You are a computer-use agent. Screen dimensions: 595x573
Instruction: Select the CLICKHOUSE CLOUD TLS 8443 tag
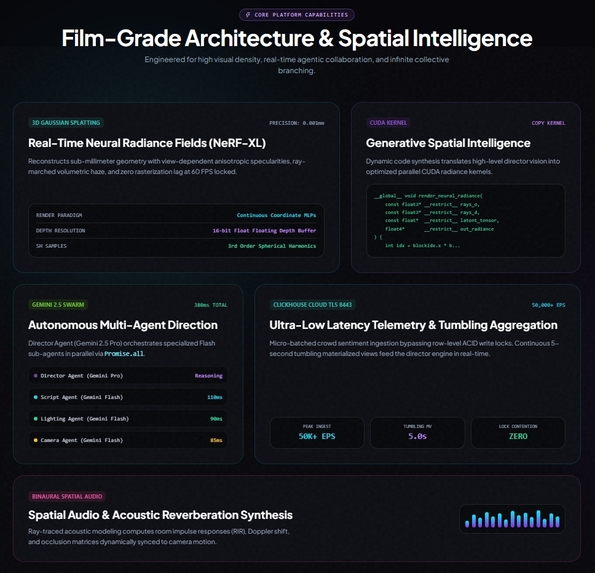pos(312,305)
